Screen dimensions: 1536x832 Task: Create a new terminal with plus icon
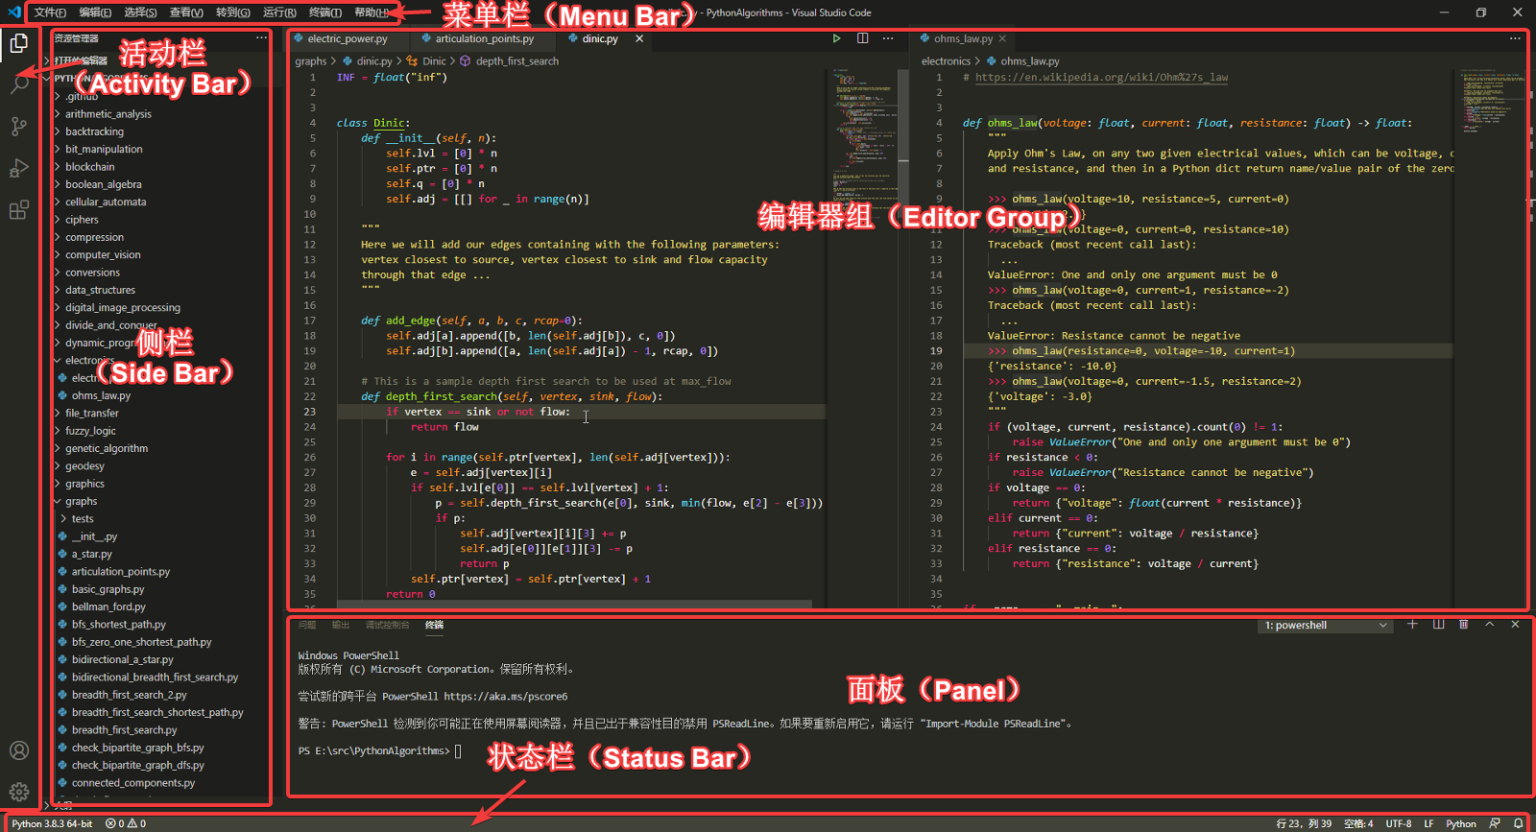1413,624
